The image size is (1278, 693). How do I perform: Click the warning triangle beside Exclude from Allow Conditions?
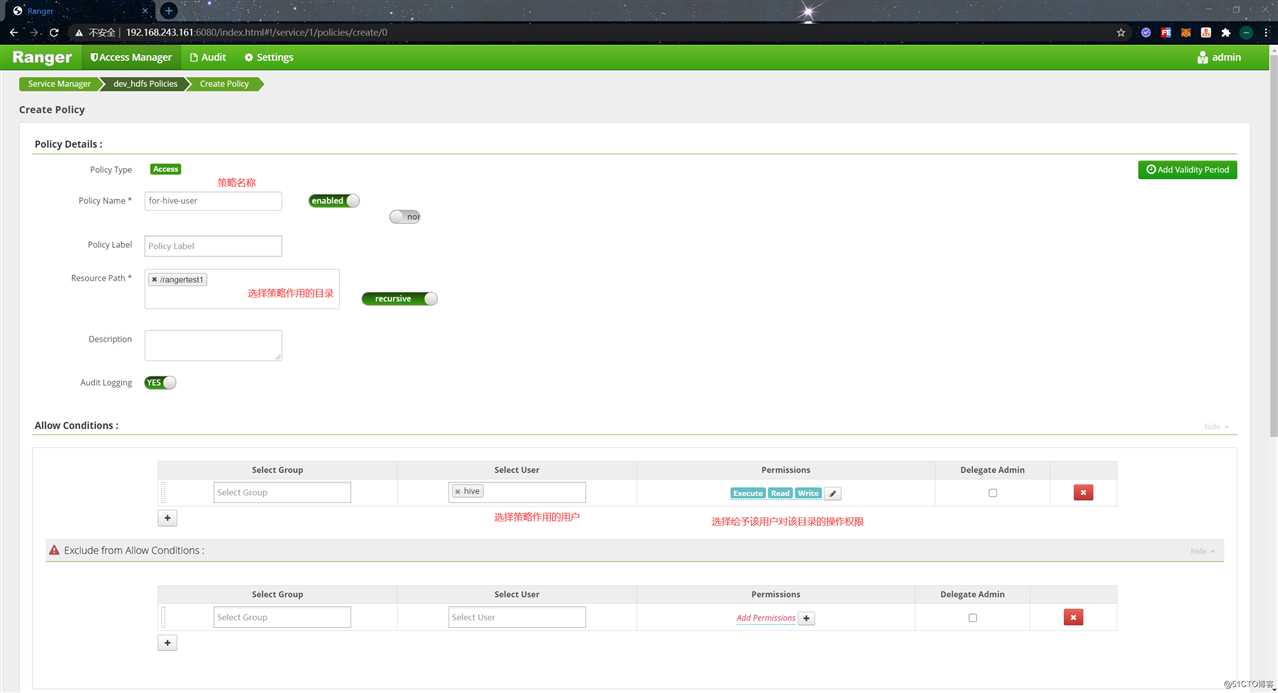pyautogui.click(x=54, y=550)
